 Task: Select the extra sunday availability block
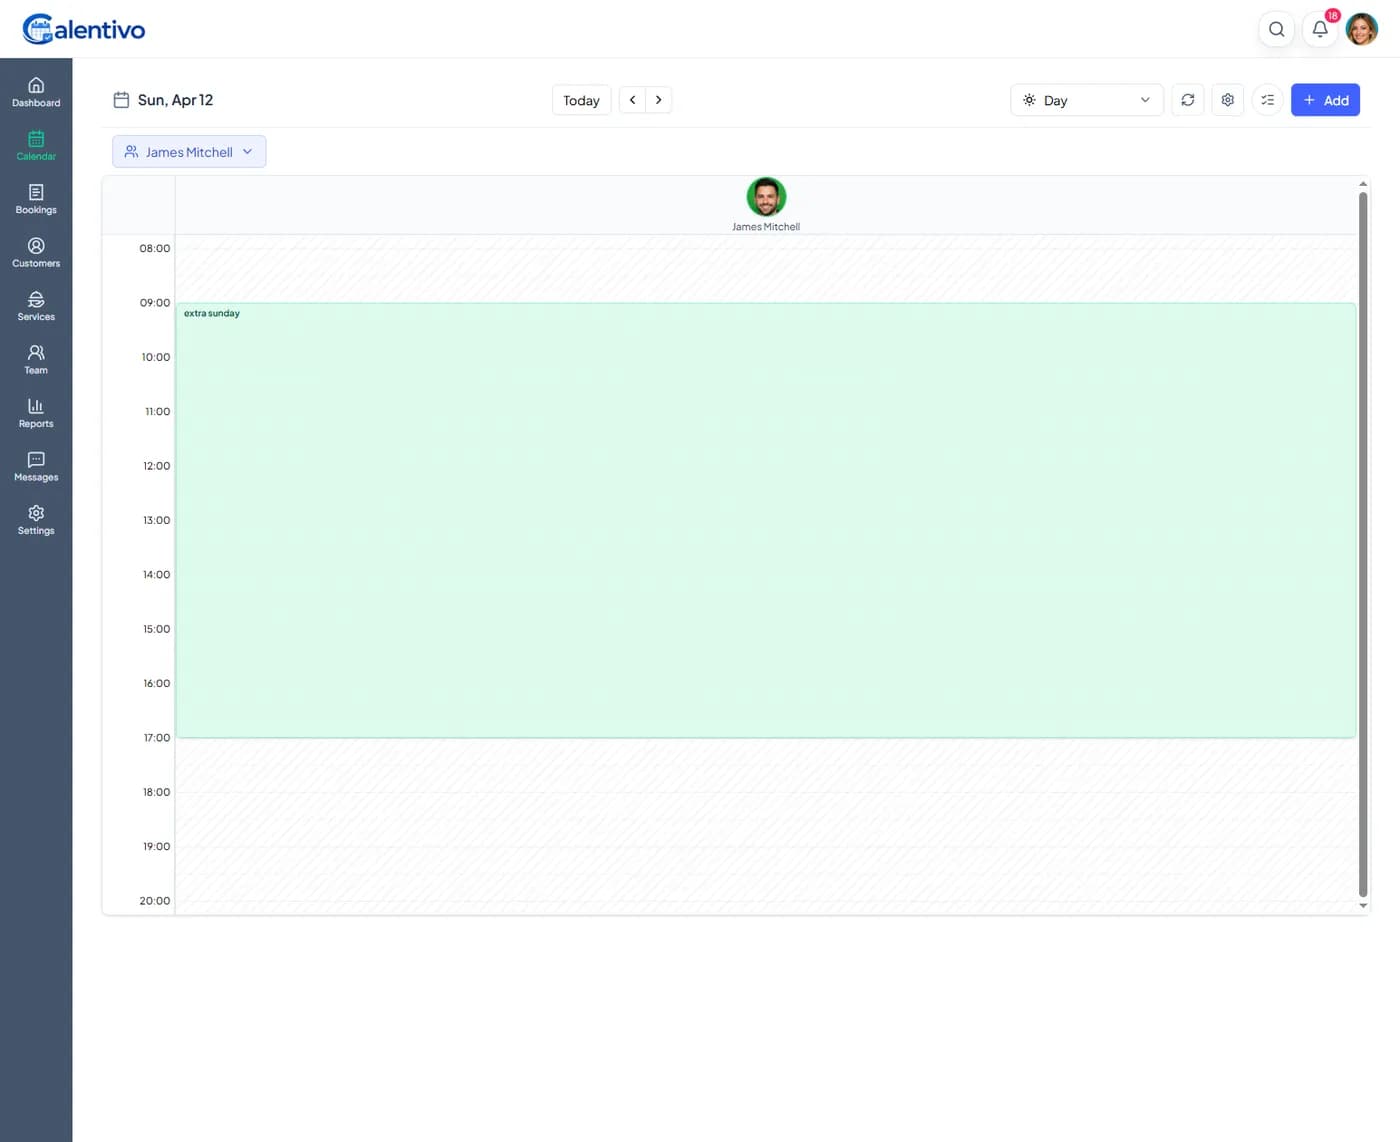tap(766, 518)
